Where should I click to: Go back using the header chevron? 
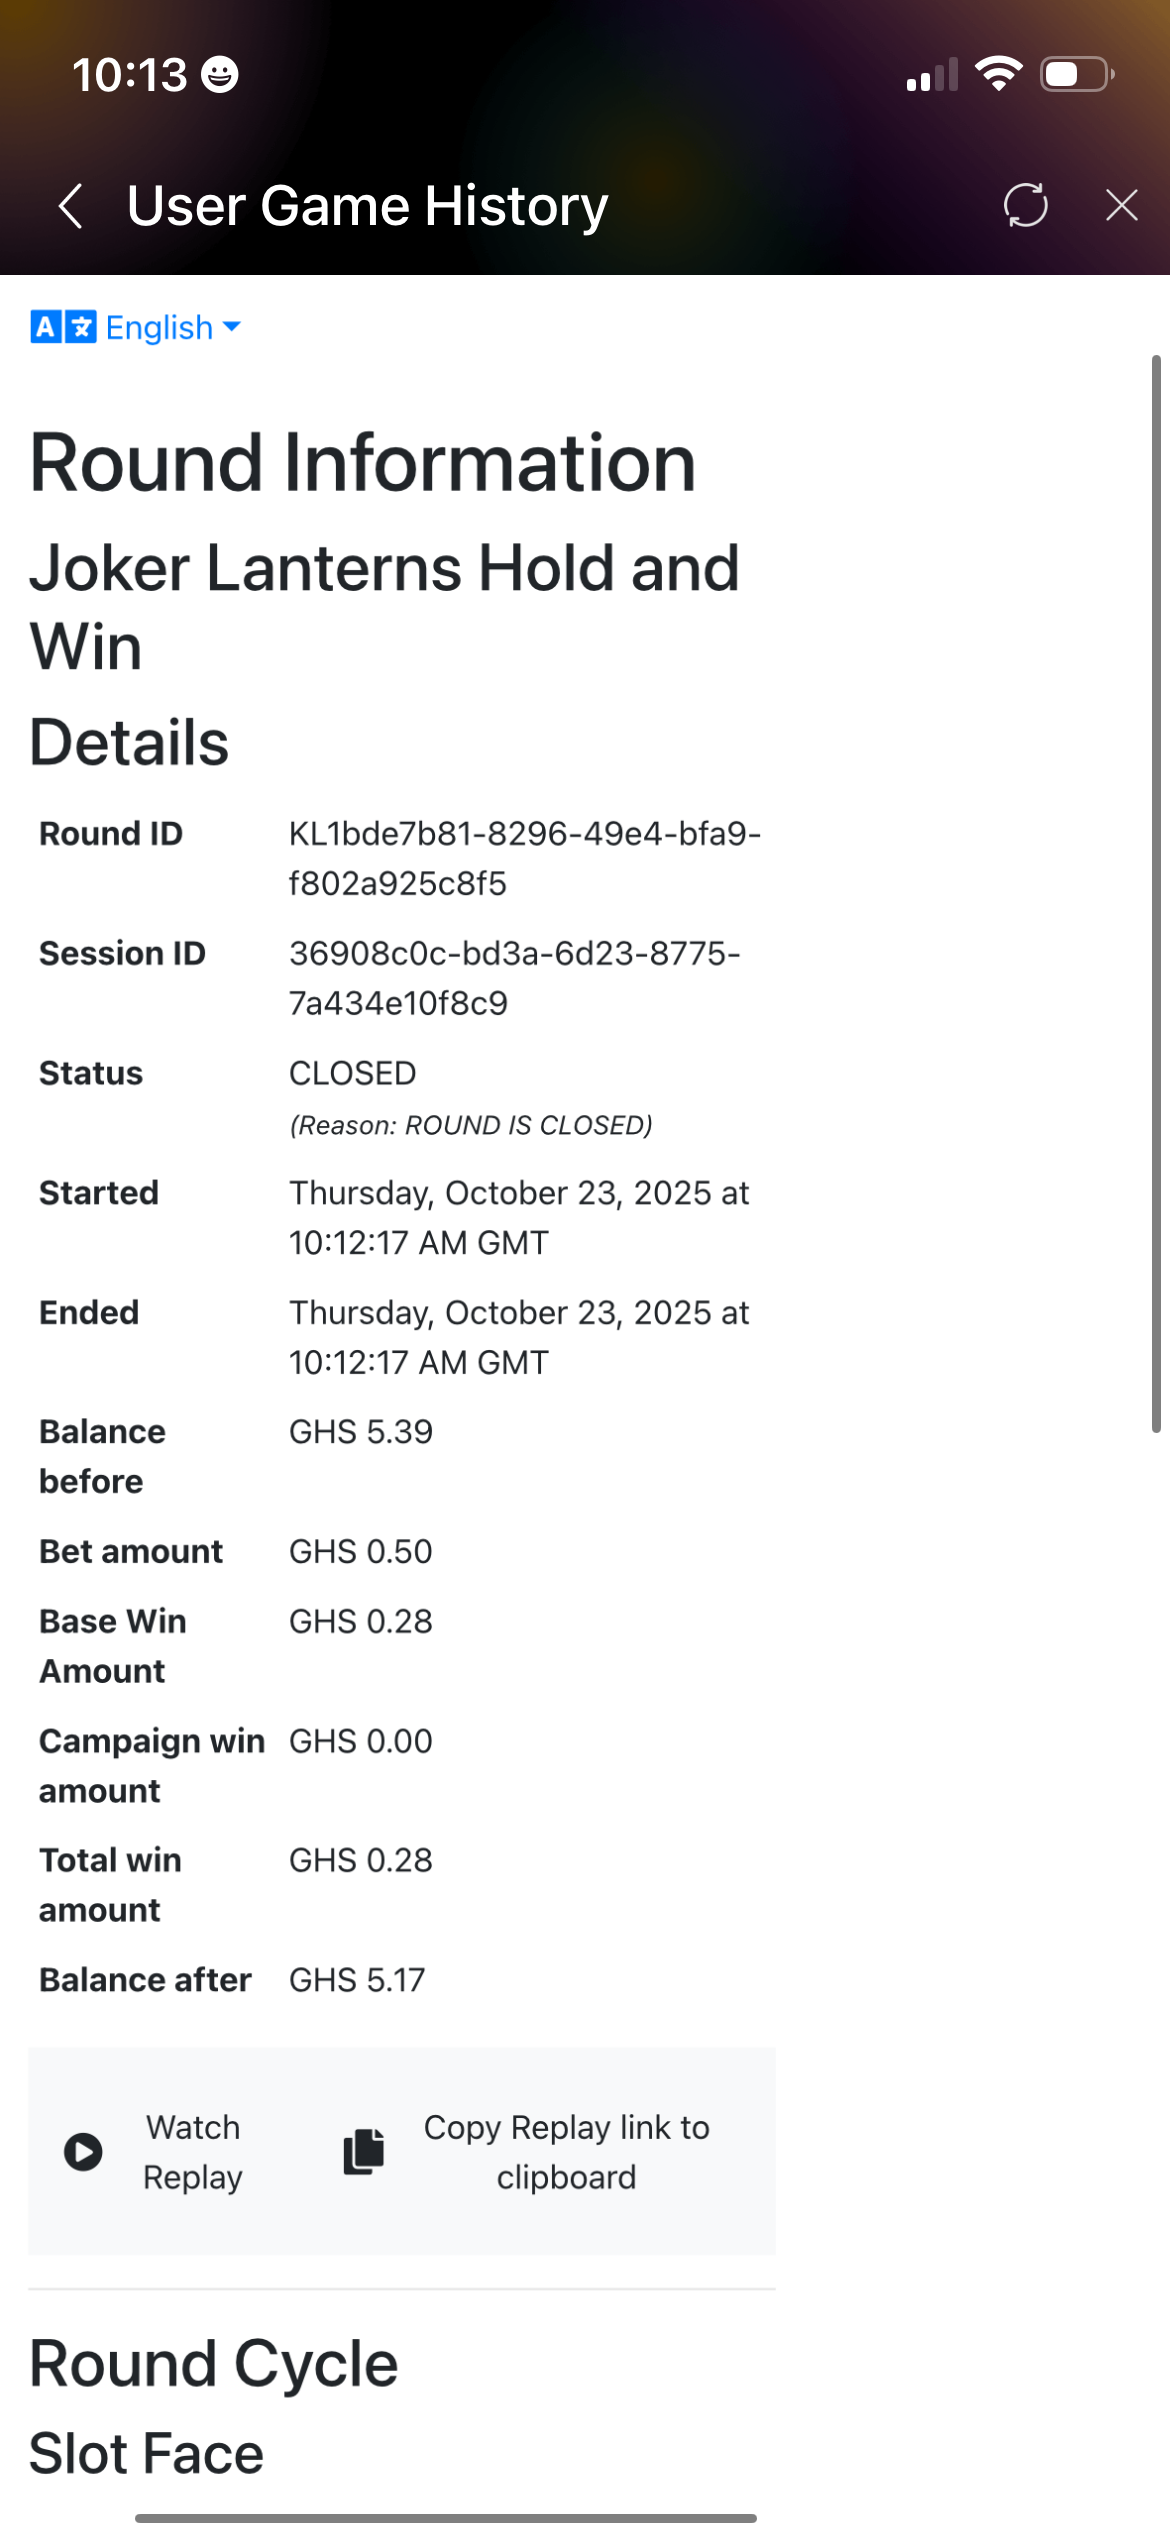[x=70, y=207]
